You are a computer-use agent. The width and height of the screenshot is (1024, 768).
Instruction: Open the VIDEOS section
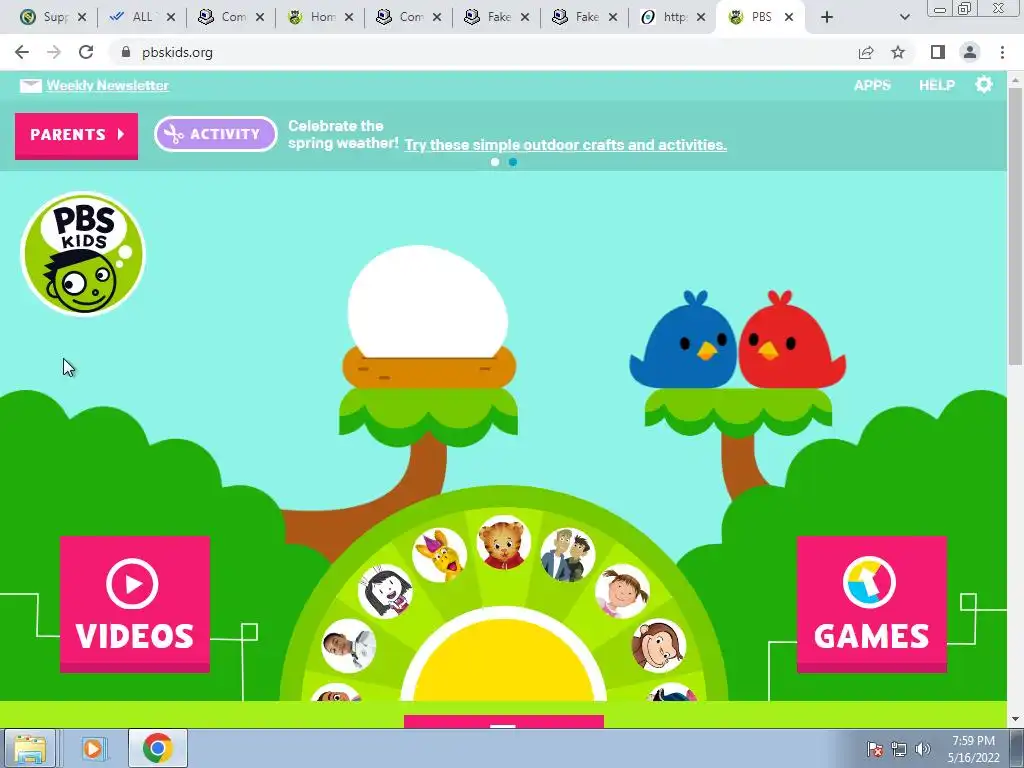135,603
